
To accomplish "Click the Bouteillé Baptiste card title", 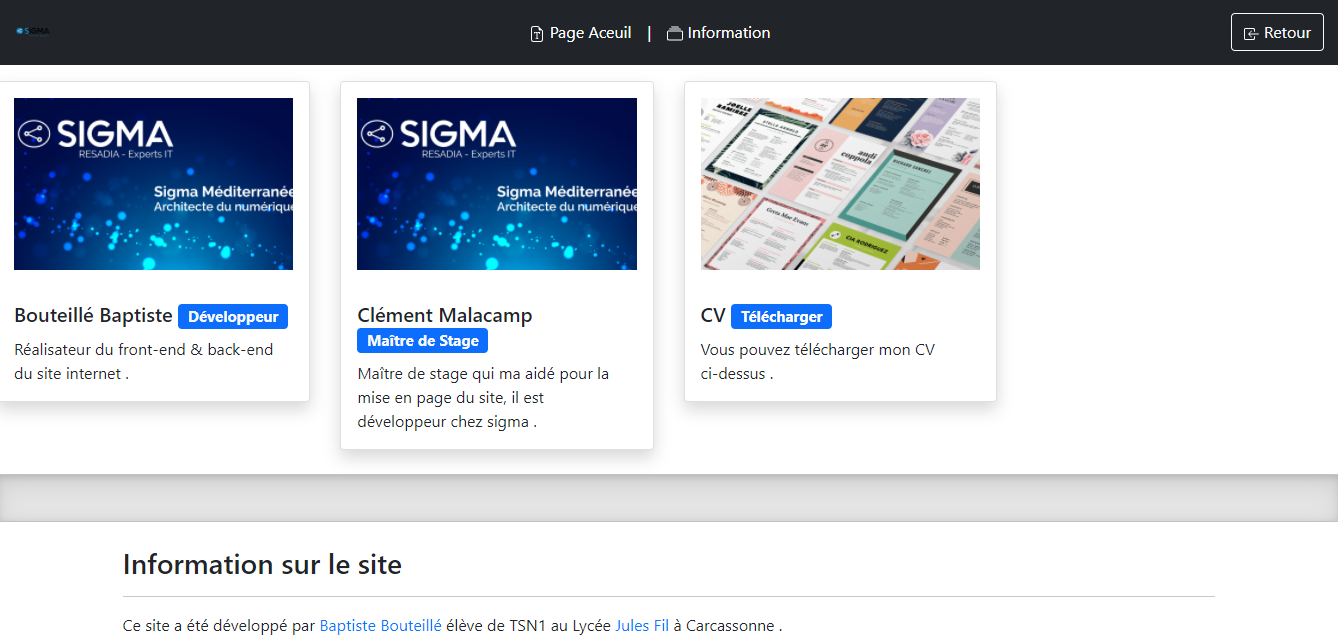I will tap(93, 316).
